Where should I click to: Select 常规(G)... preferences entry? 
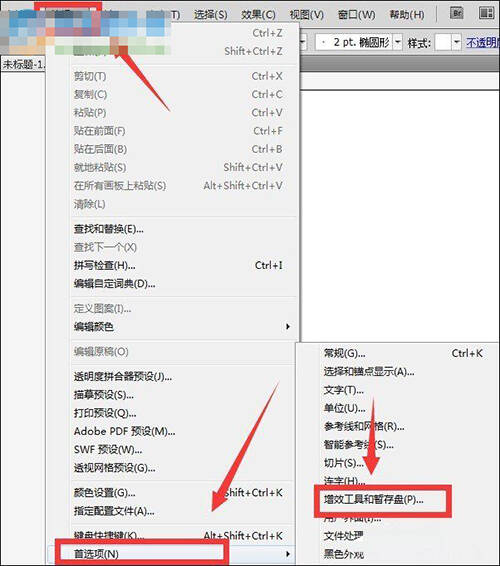344,353
